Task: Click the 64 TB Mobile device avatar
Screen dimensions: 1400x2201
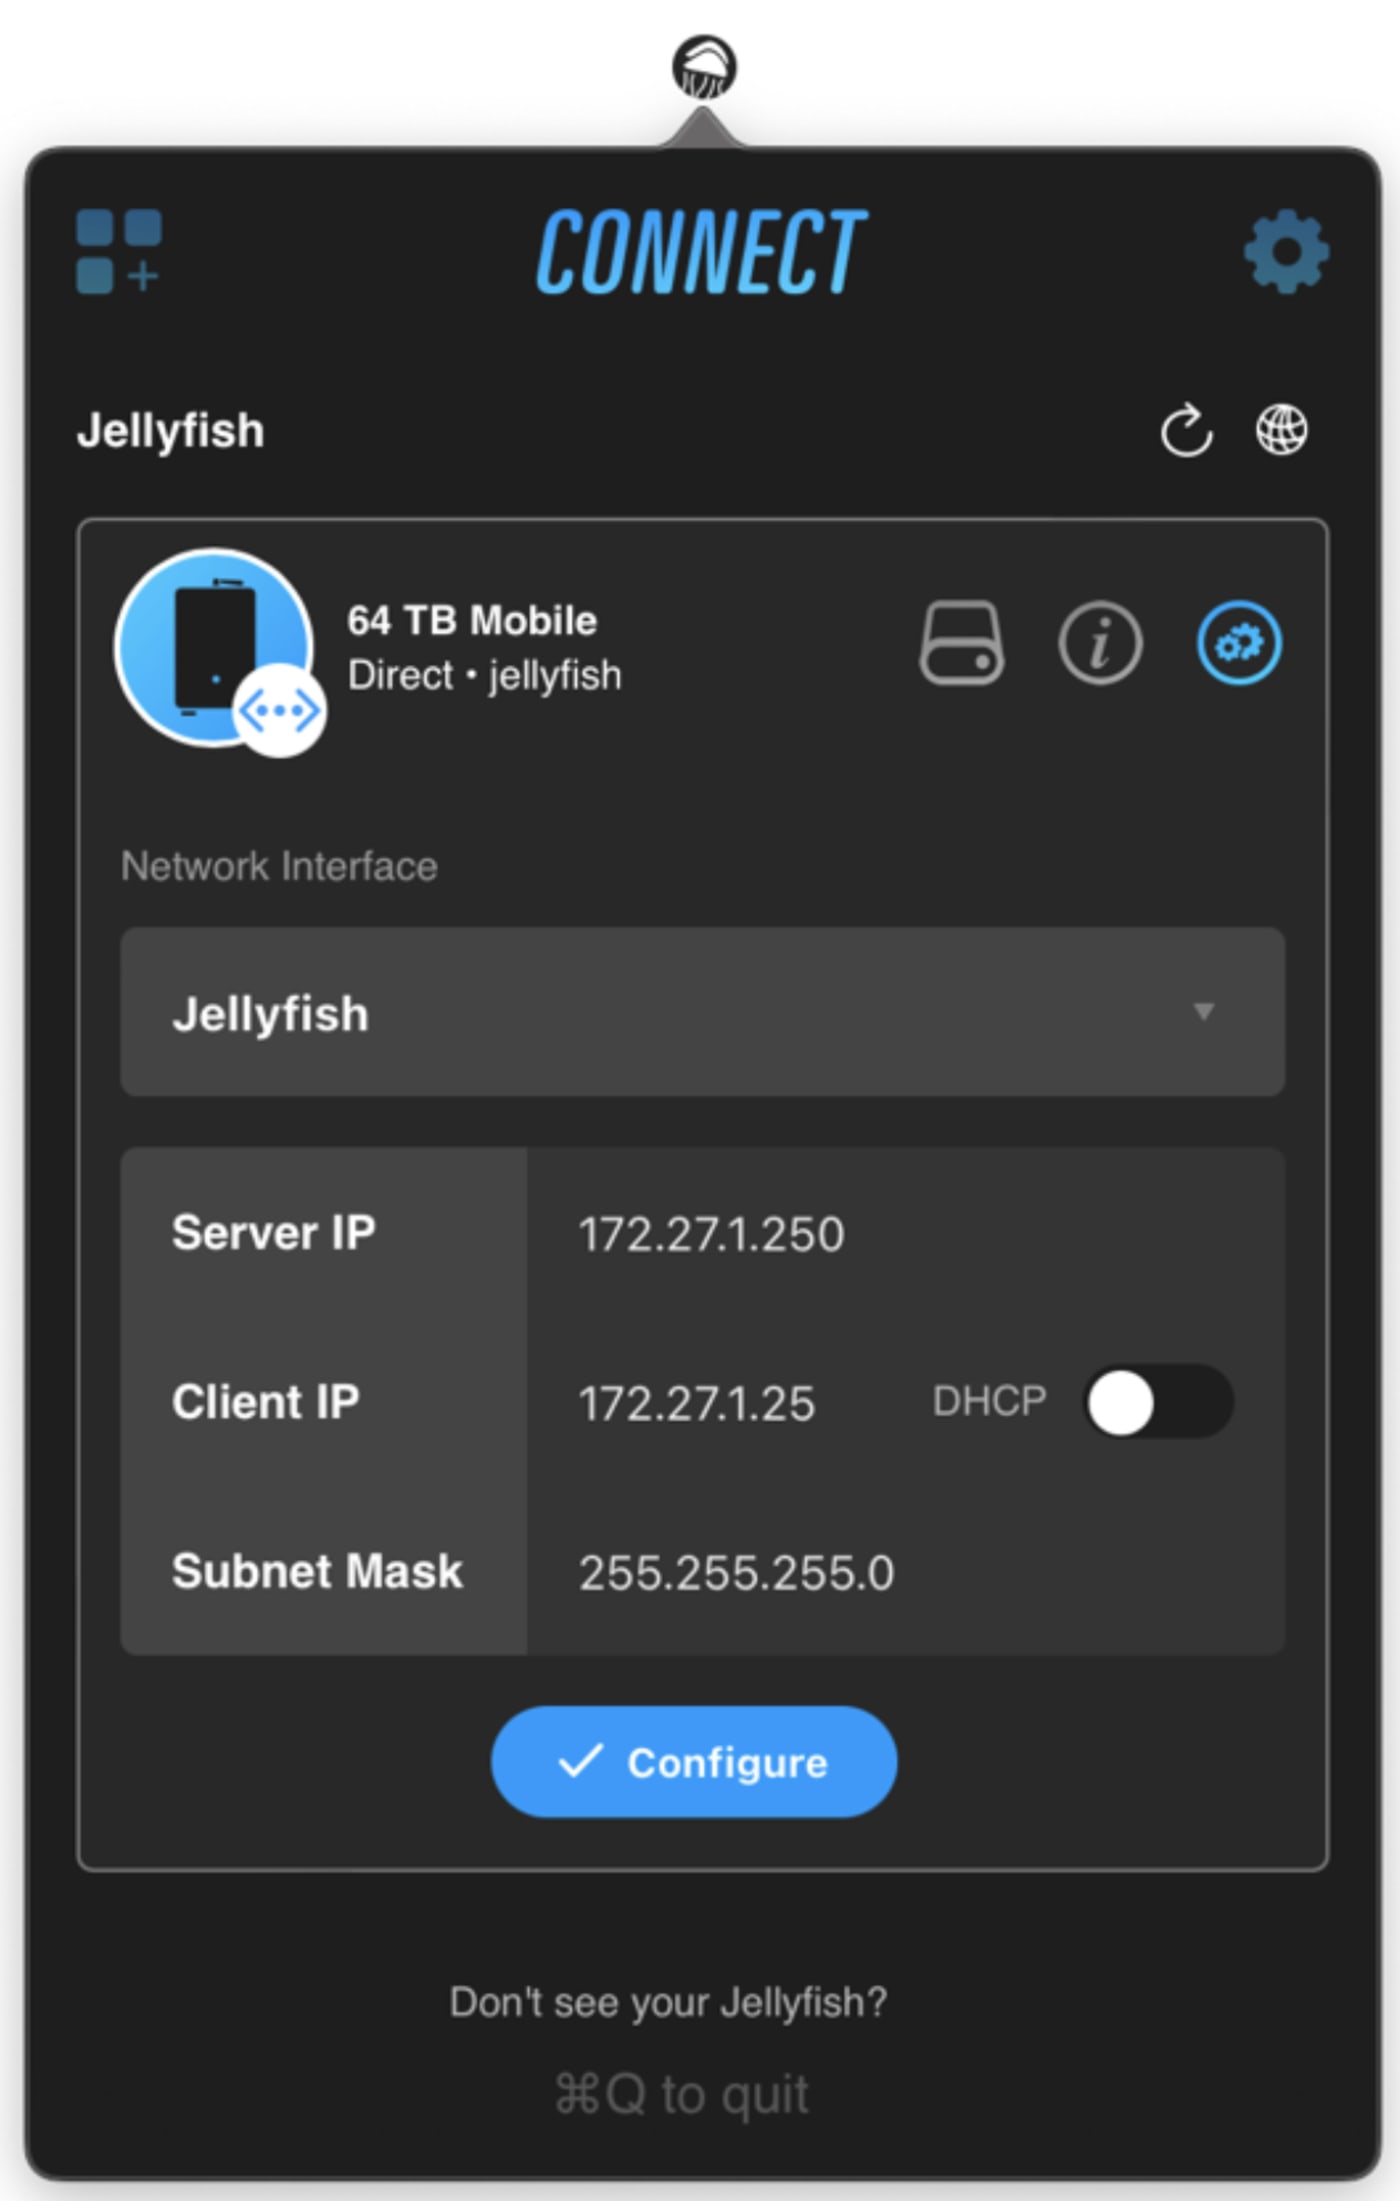Action: pyautogui.click(x=214, y=646)
